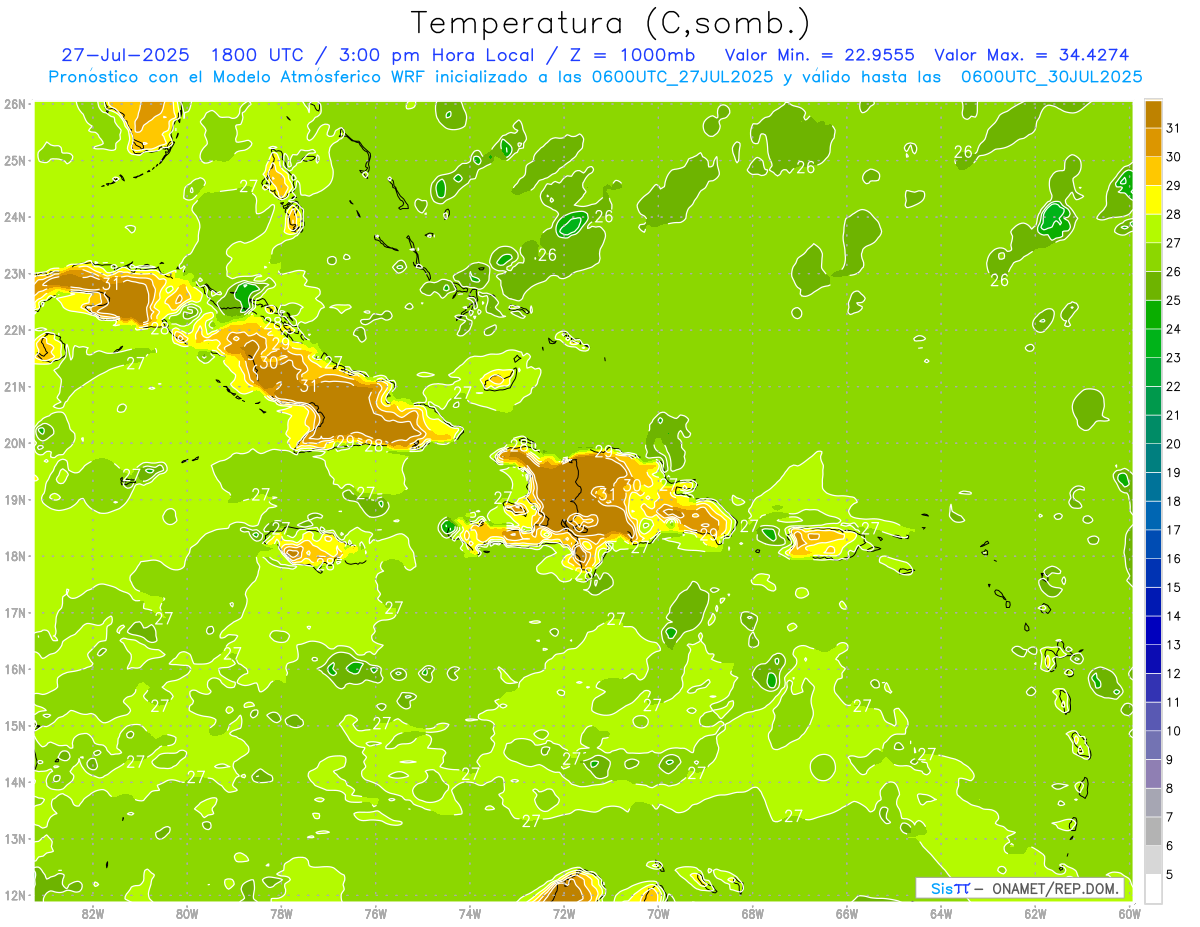The image size is (1200, 927).
Task: Click color scale label "31"
Action: tap(1174, 128)
